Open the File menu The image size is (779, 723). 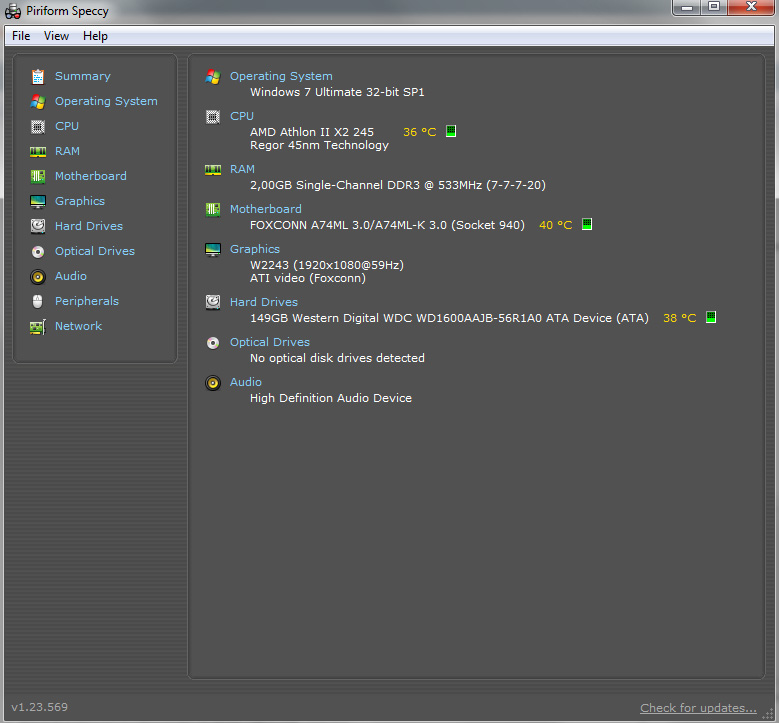21,36
